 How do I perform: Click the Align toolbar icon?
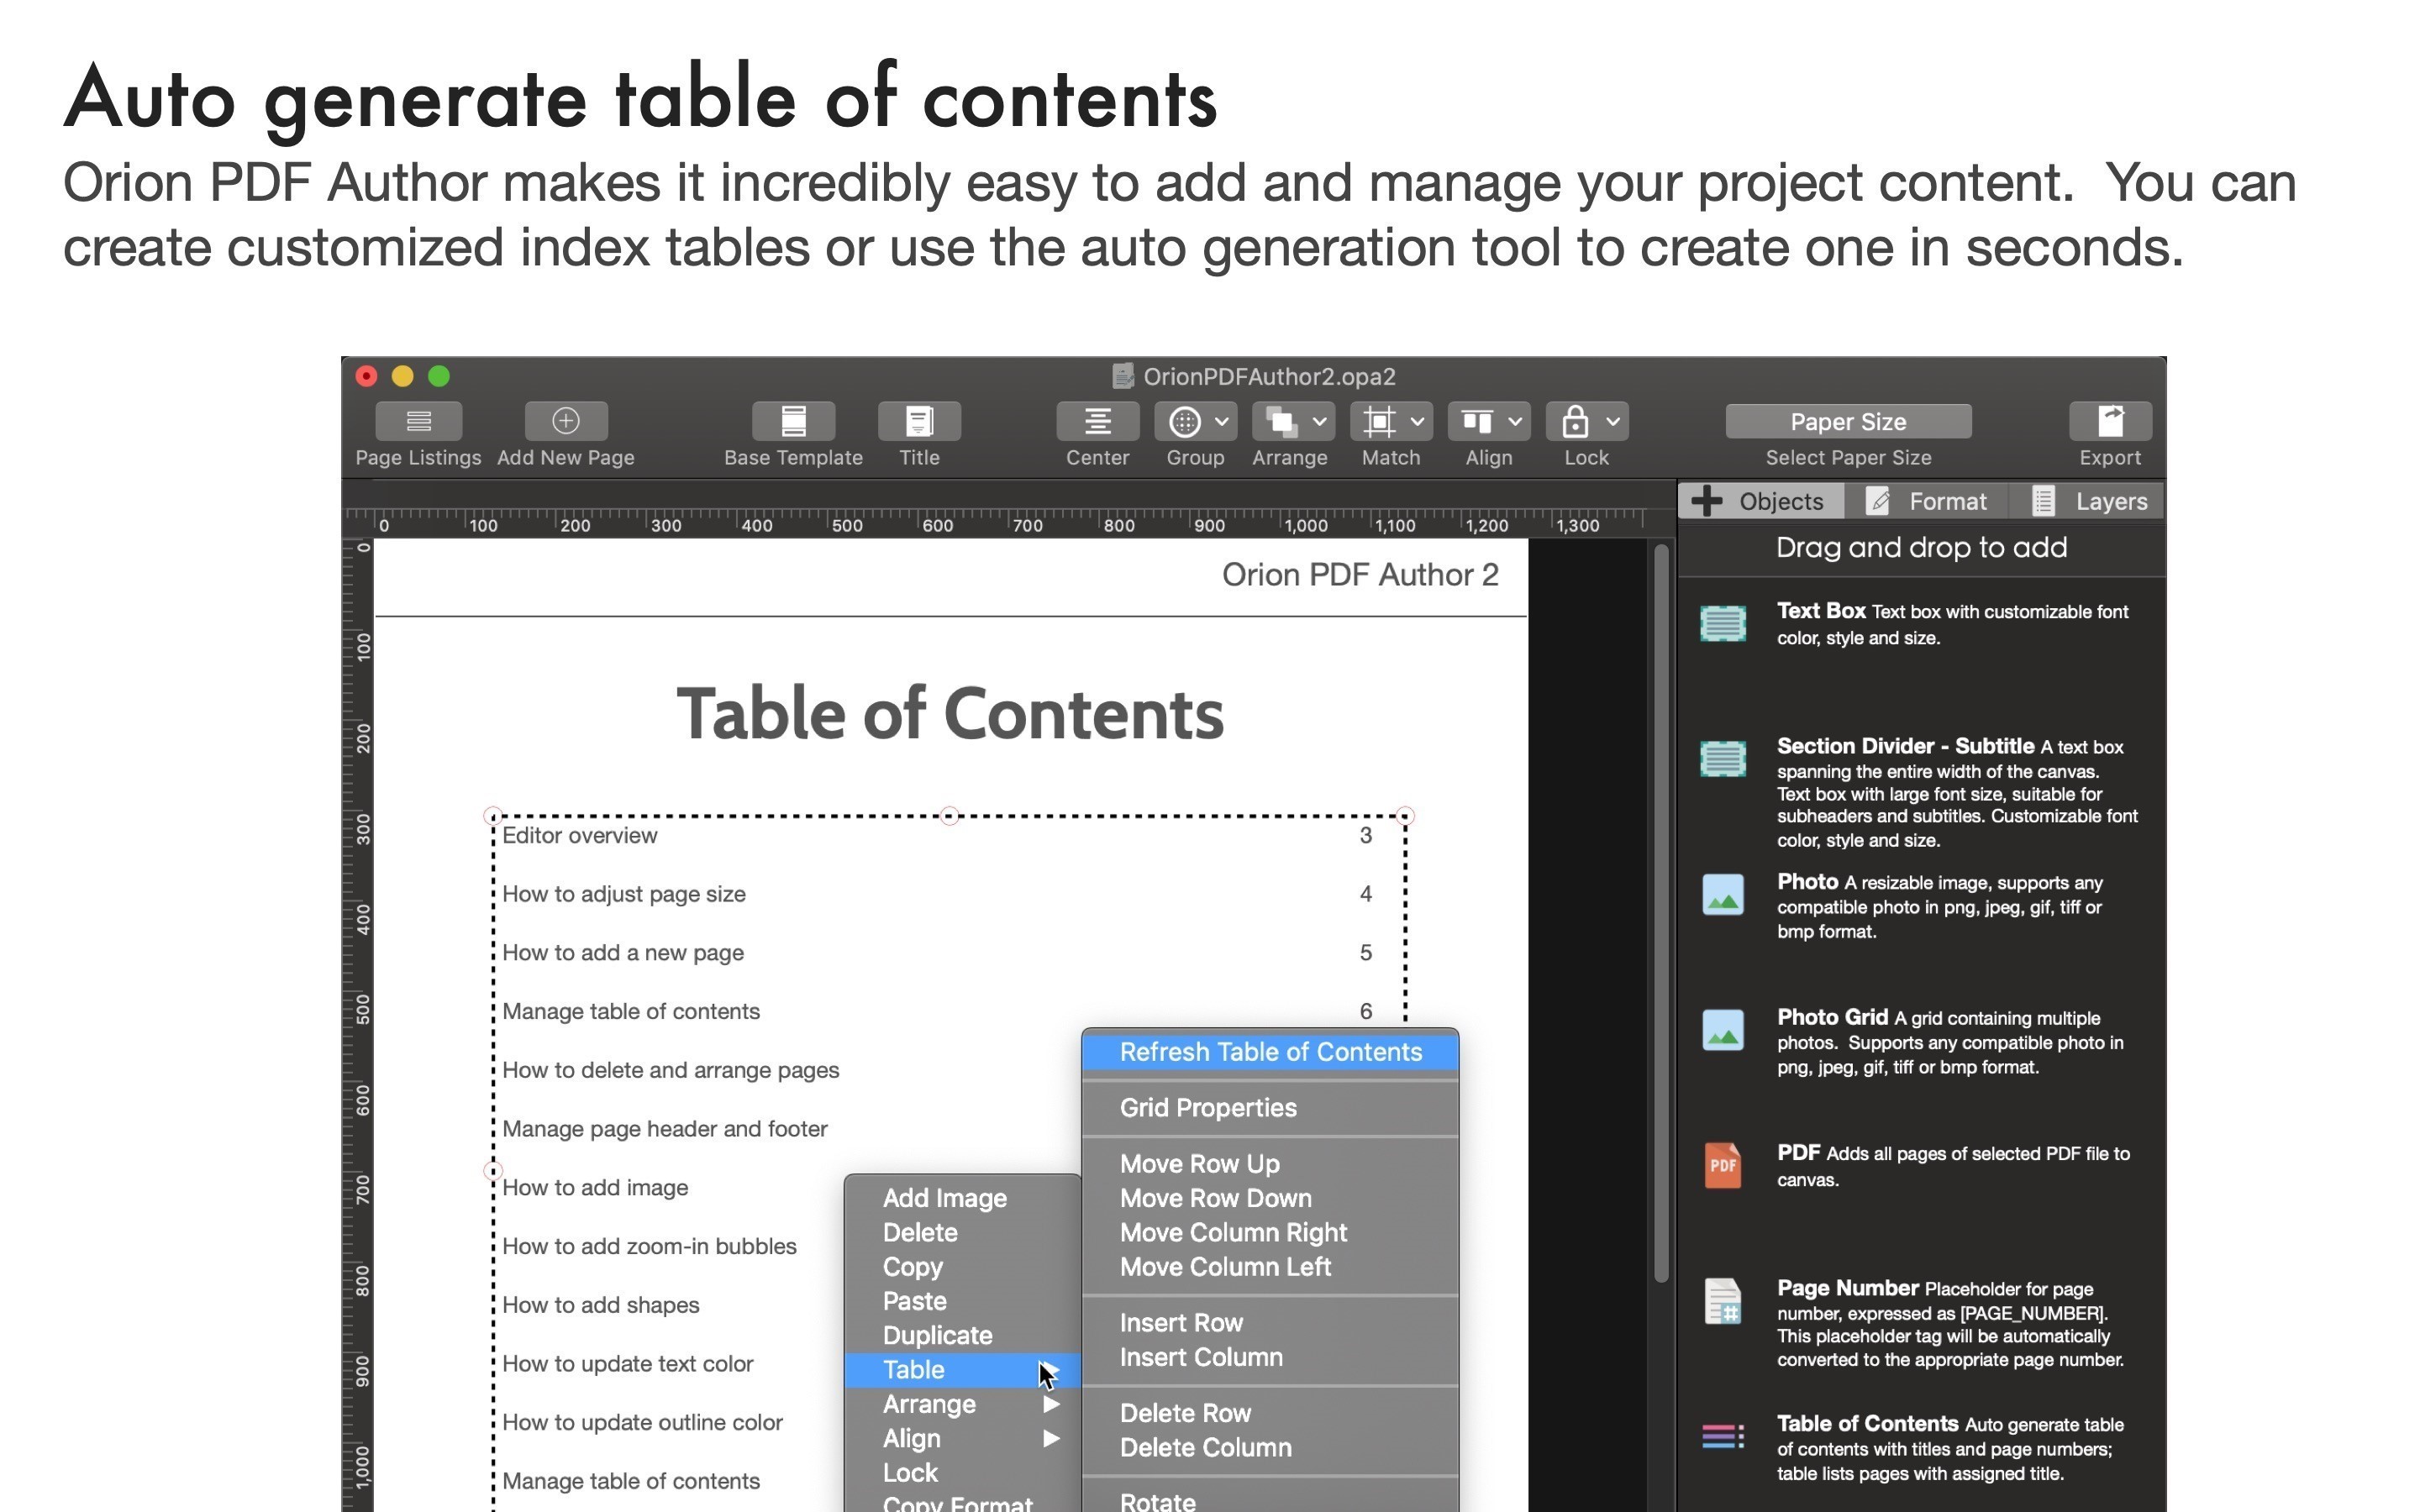point(1477,421)
